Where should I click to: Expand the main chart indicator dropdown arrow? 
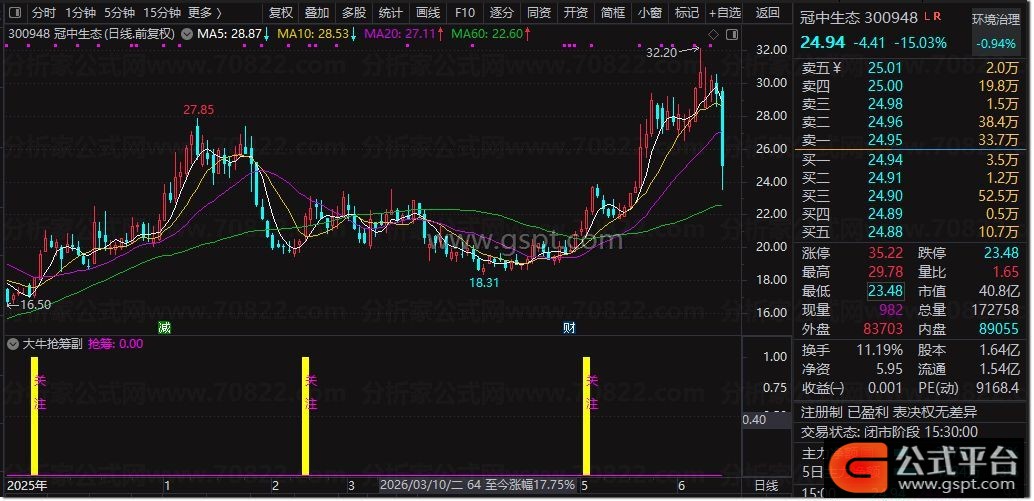click(186, 33)
